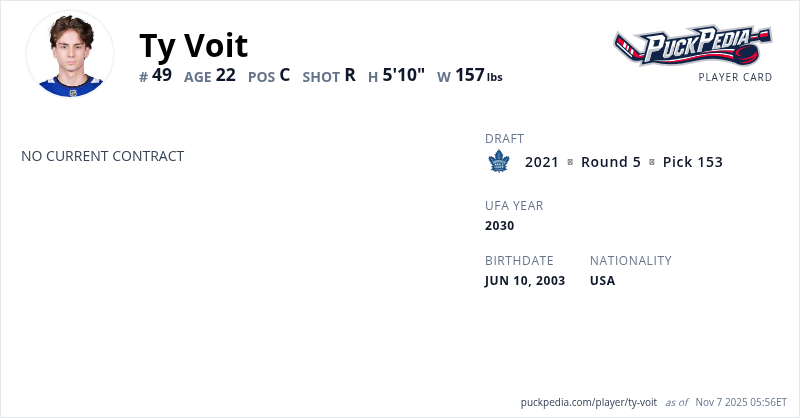800x418 pixels.
Task: Click Ty Voit's headshot photo
Action: coord(70,55)
